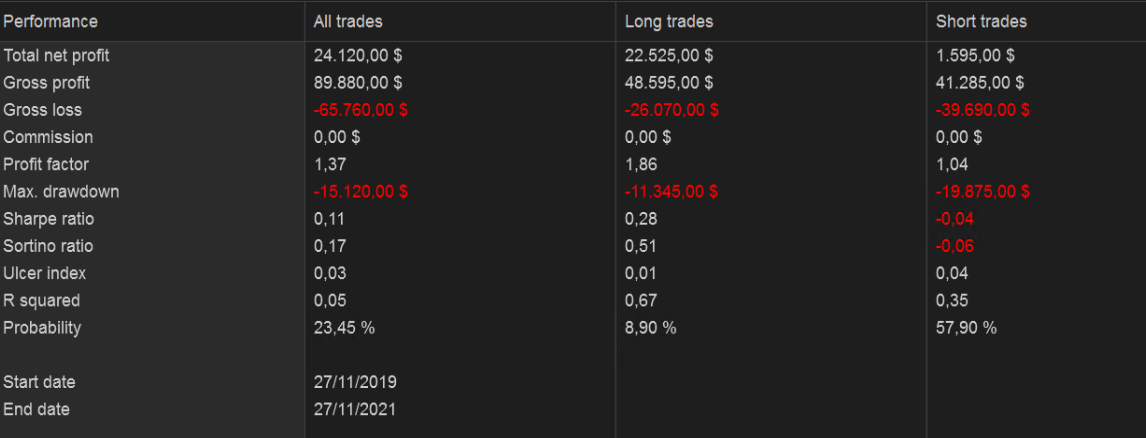Select the Gross profit row label
The width and height of the screenshot is (1146, 438).
point(47,83)
